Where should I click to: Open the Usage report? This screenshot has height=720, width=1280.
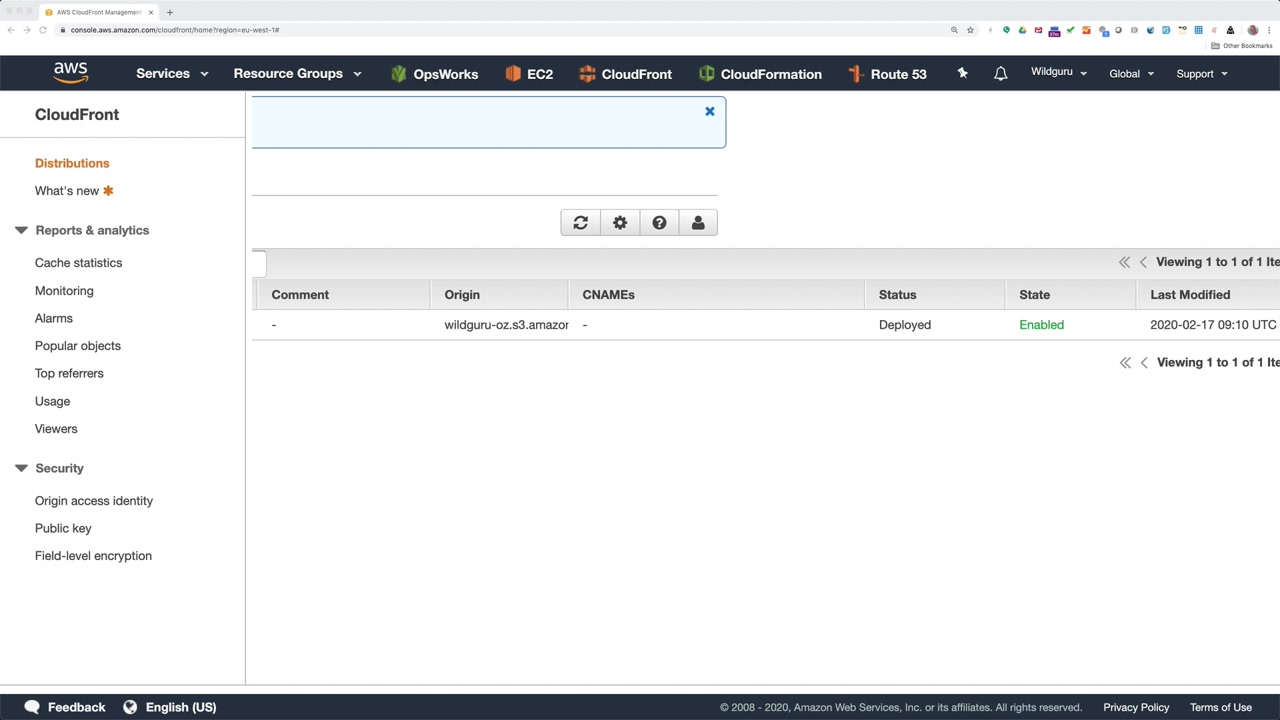pyautogui.click(x=52, y=401)
